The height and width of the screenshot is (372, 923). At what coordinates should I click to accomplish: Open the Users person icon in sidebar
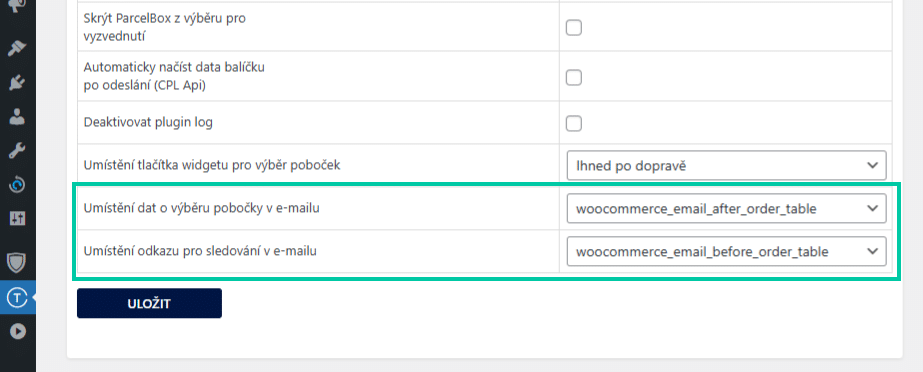click(17, 117)
